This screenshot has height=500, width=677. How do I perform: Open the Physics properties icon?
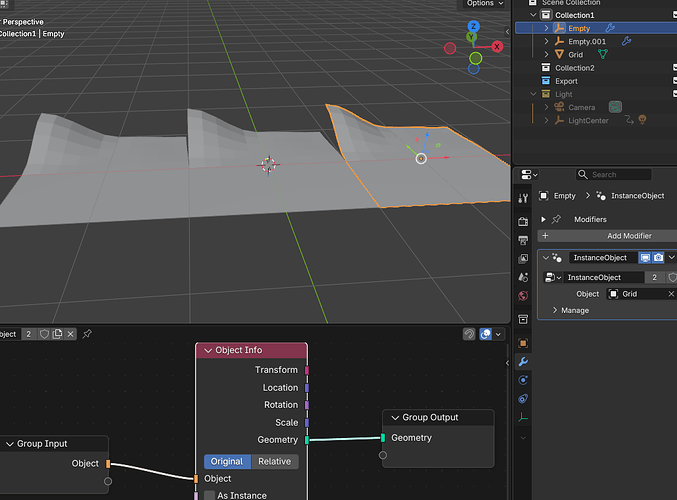point(523,380)
